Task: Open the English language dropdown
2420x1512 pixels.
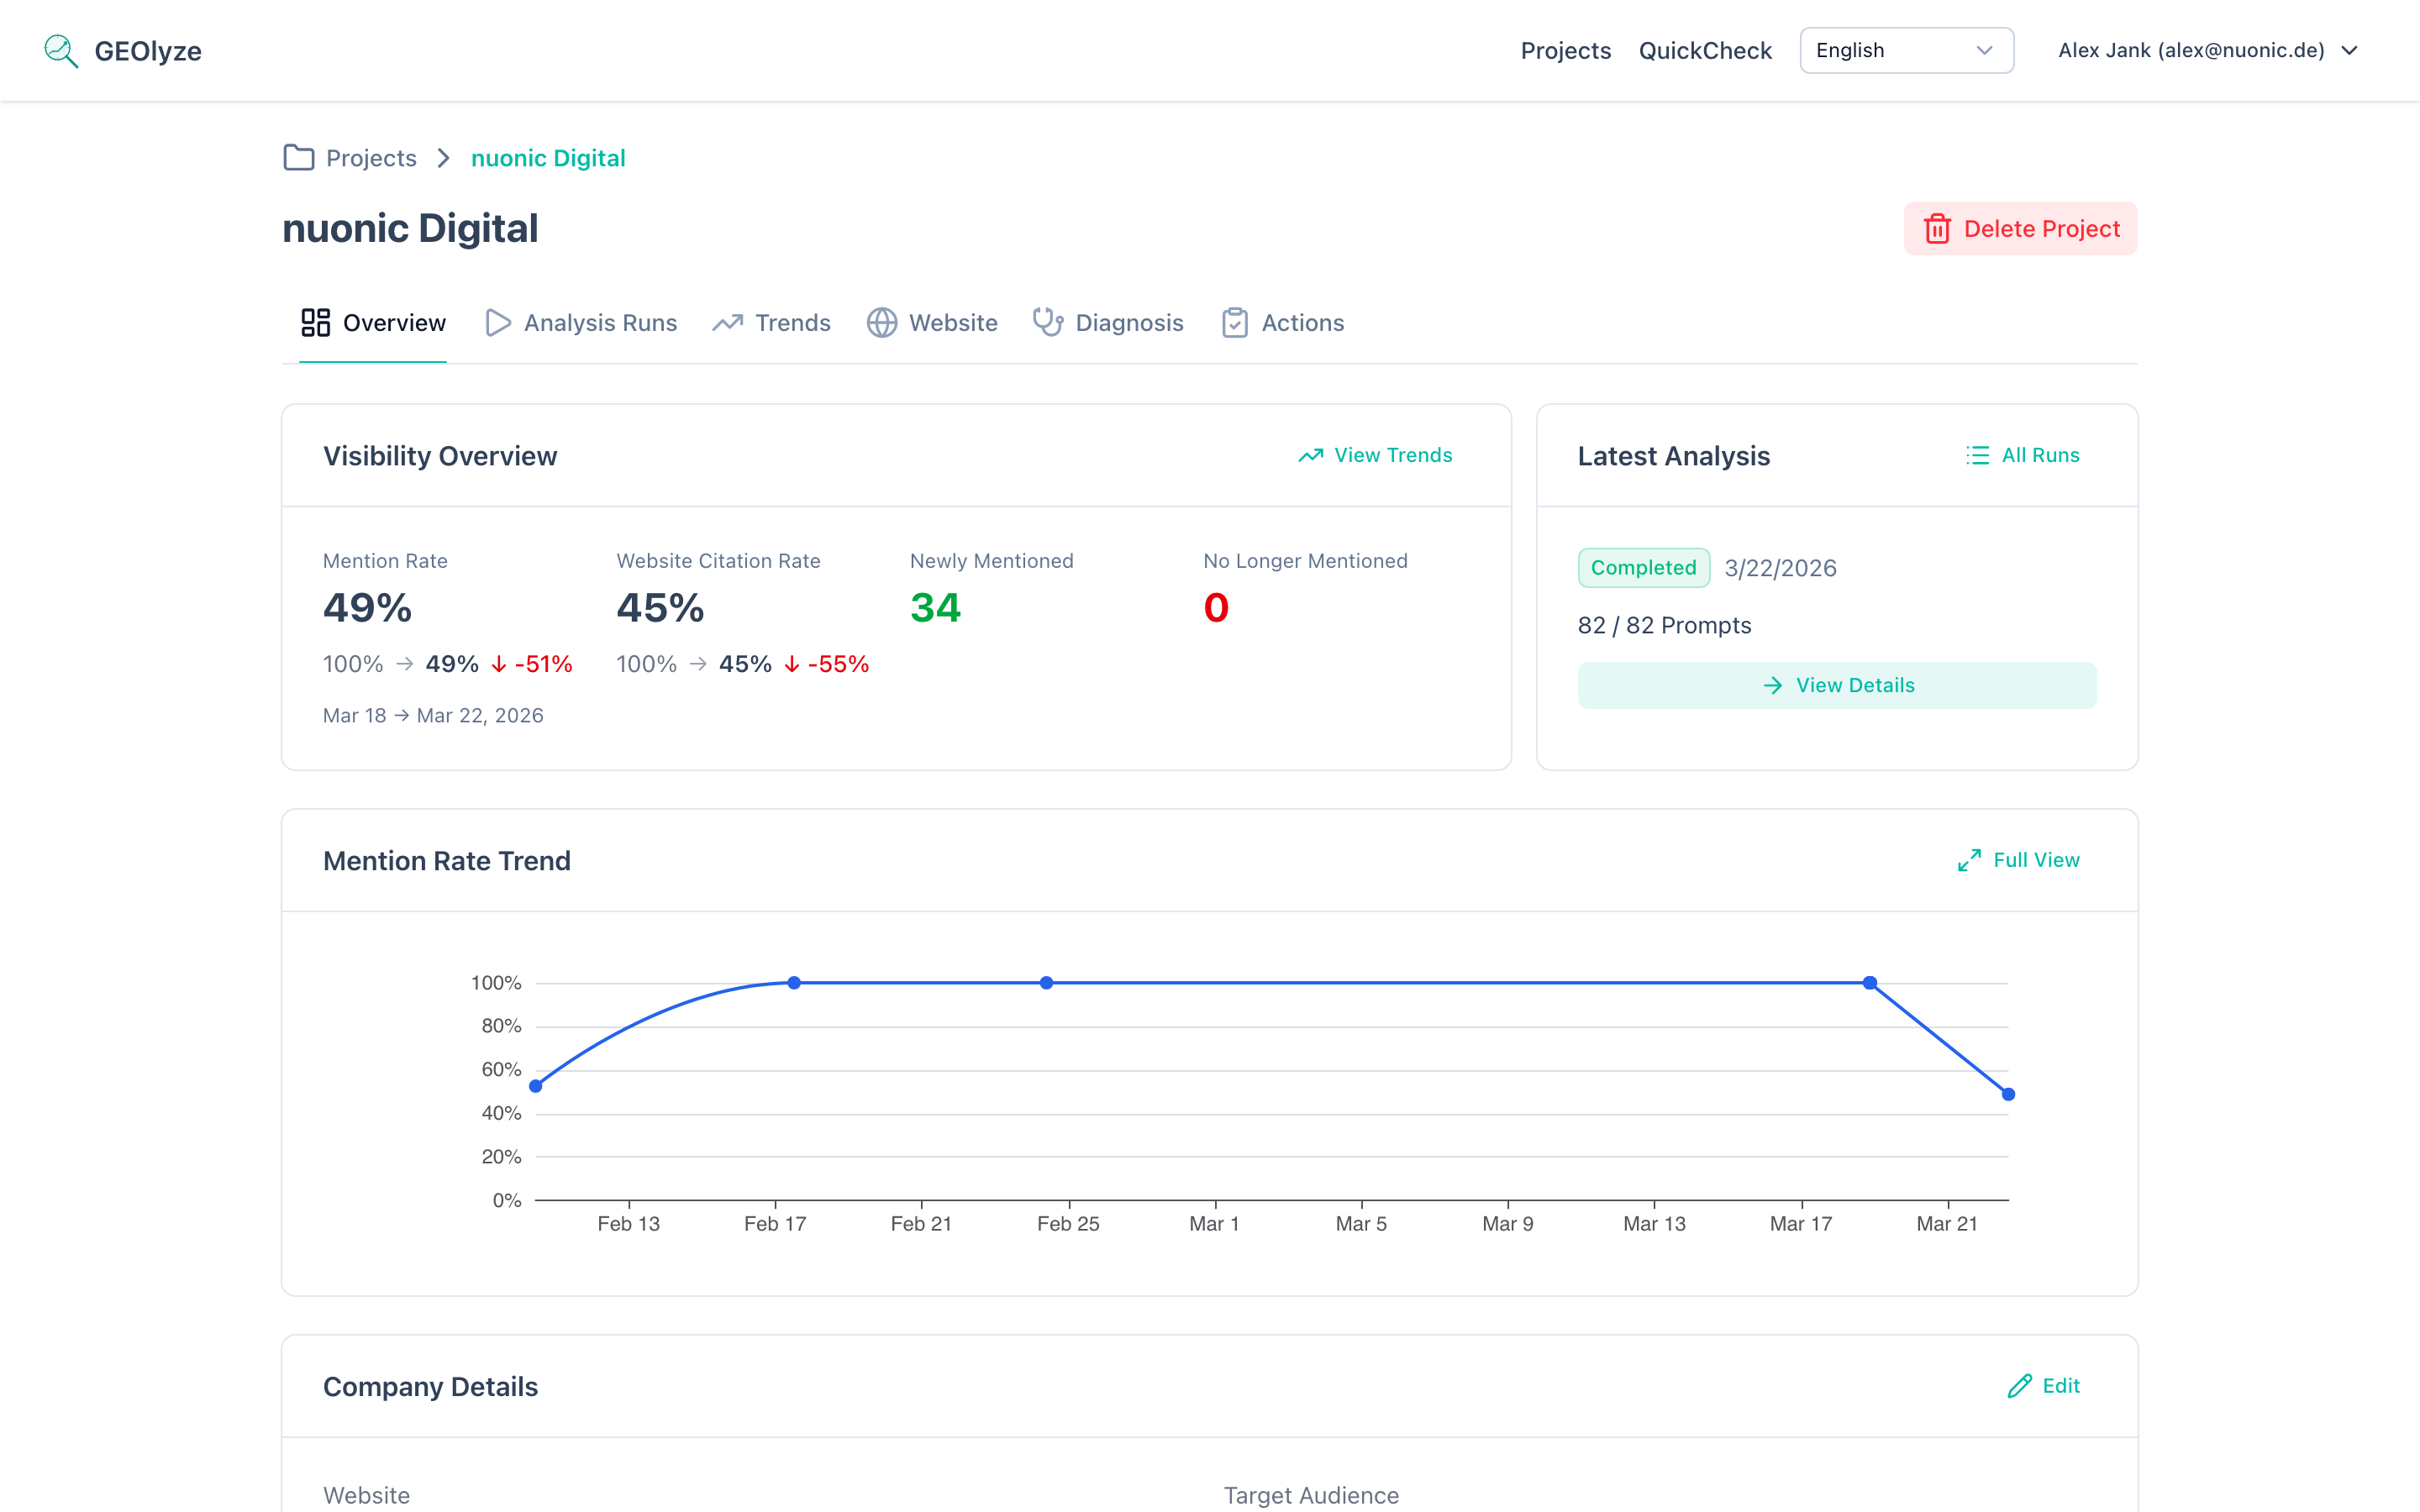Action: pyautogui.click(x=1905, y=50)
